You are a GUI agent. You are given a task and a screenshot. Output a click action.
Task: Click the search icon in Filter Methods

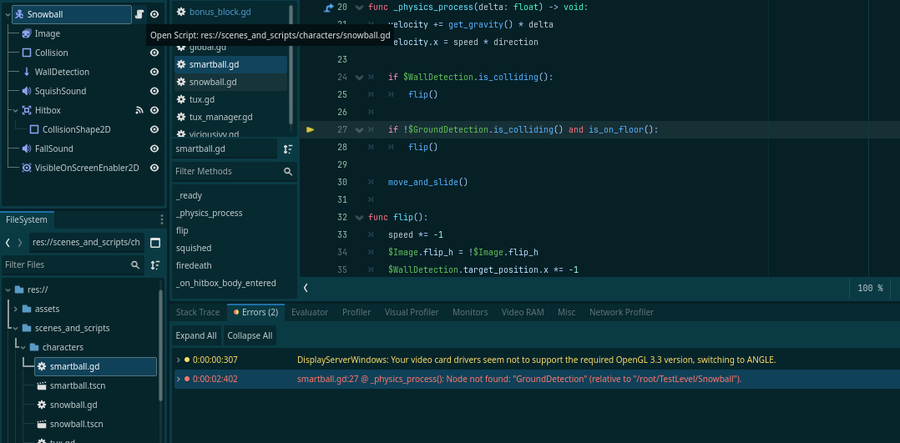[x=288, y=172]
